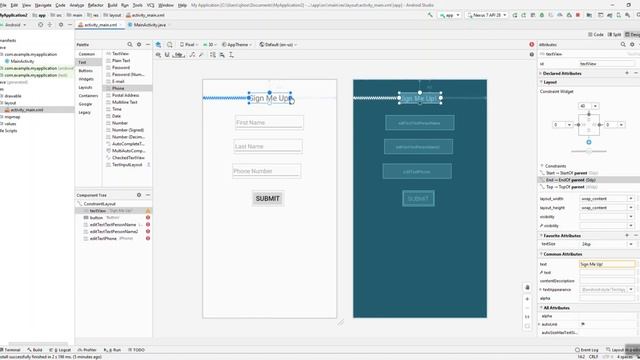Select the Common palette category
Screen dimensions: 640x360
tap(87, 54)
